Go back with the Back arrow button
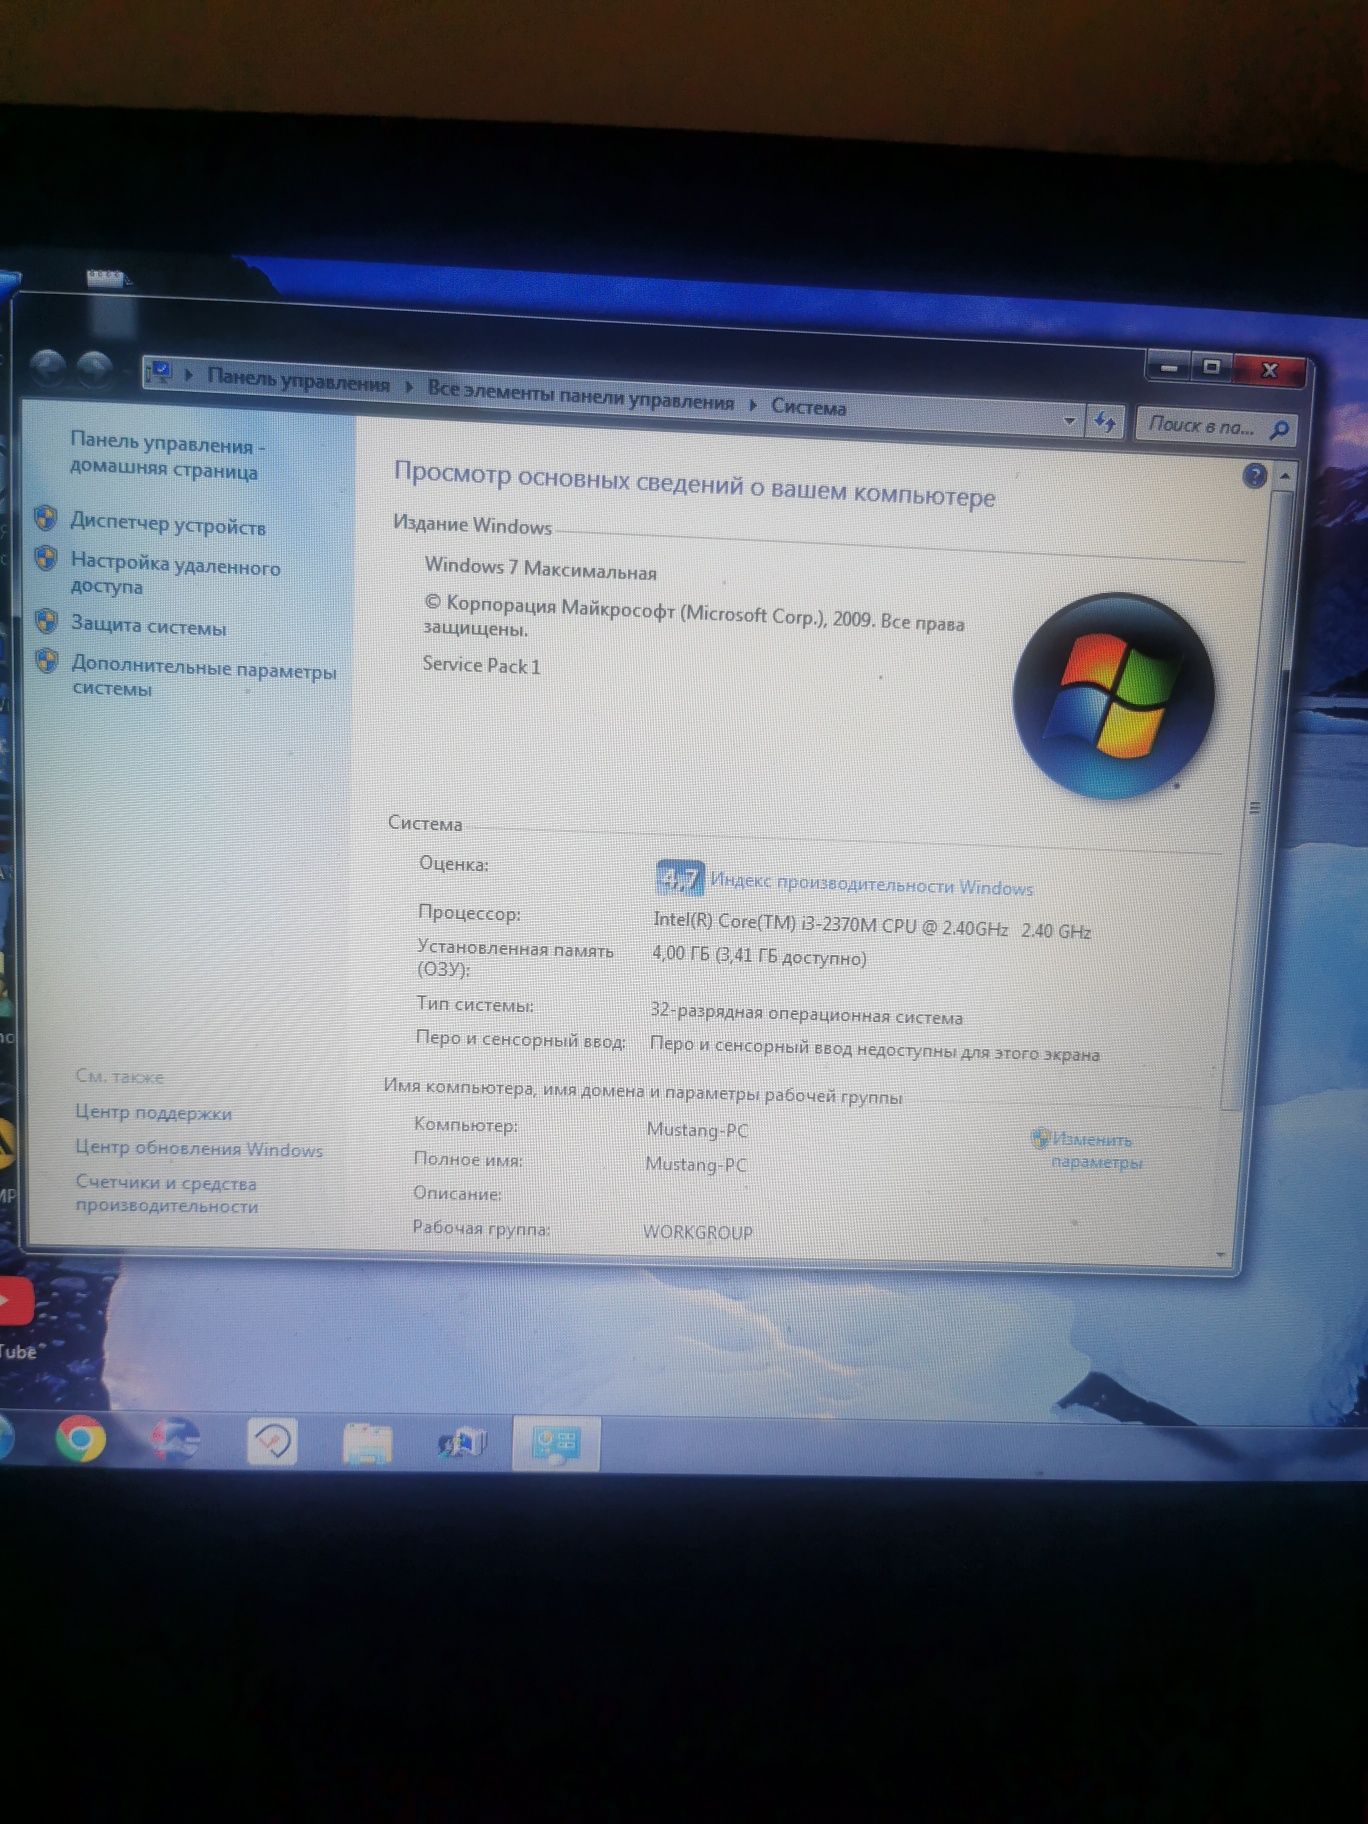The width and height of the screenshot is (1368, 1824). pos(48,369)
